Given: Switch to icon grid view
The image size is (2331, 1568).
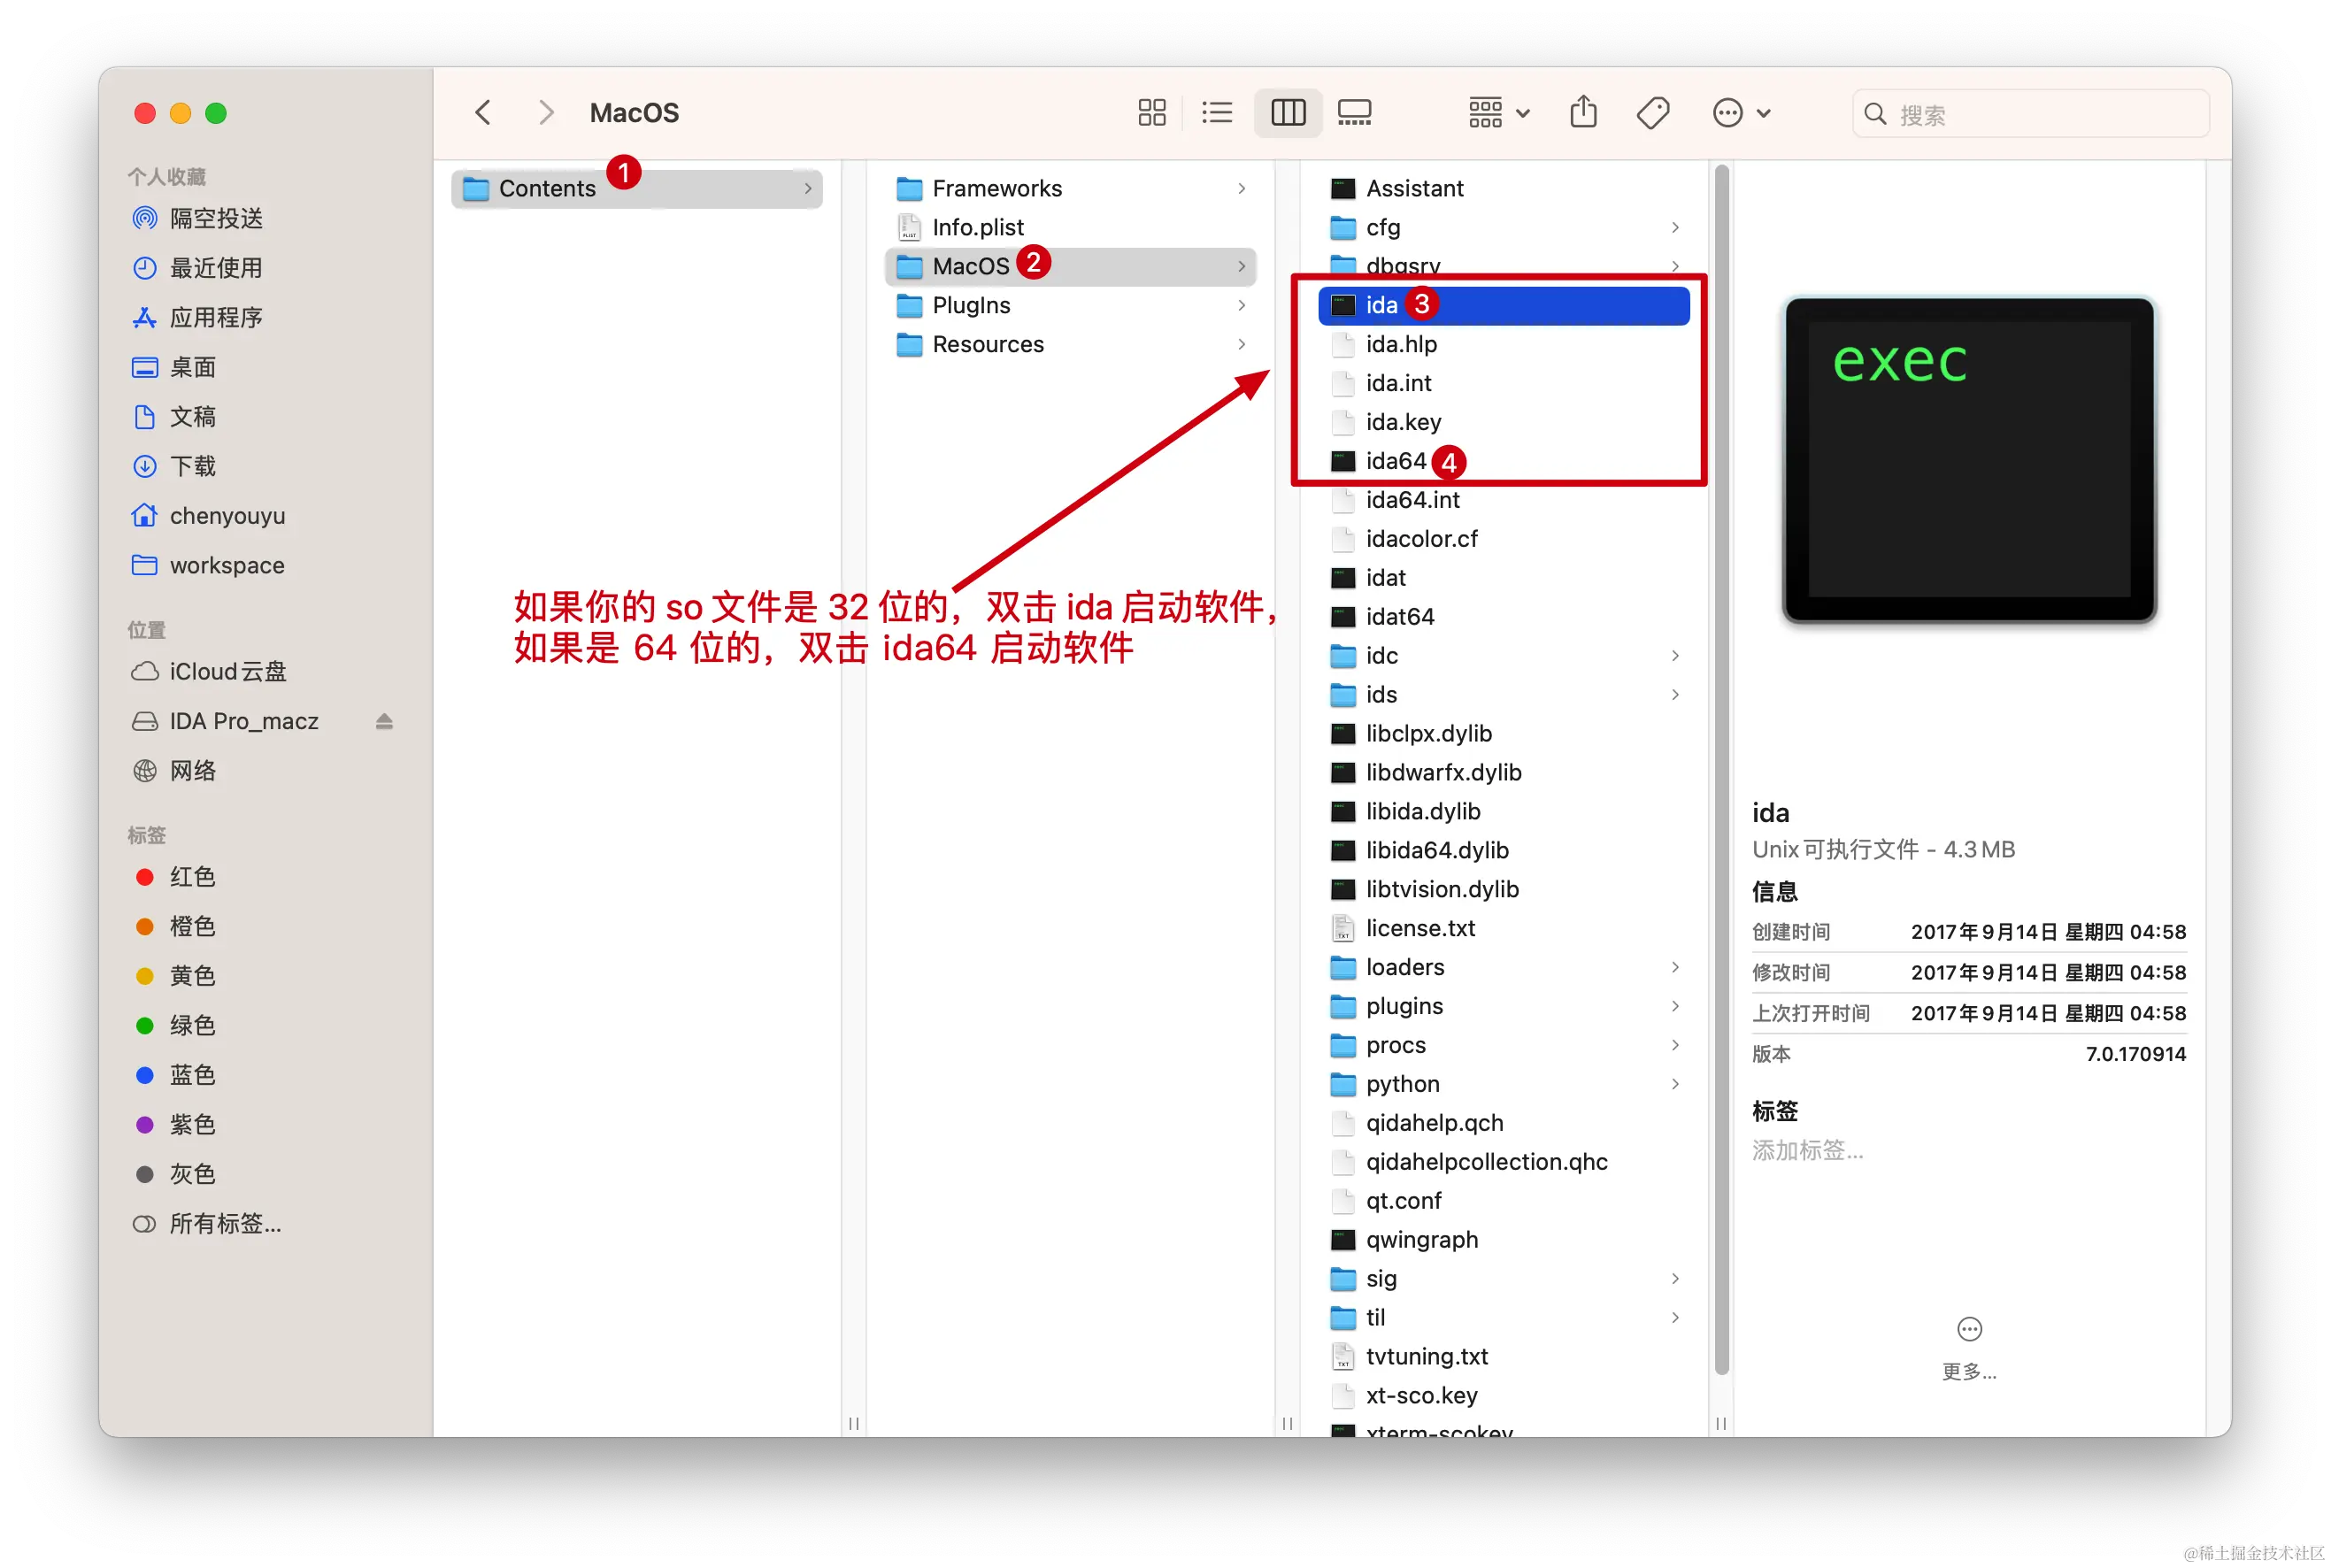Looking at the screenshot, I should (x=1151, y=113).
